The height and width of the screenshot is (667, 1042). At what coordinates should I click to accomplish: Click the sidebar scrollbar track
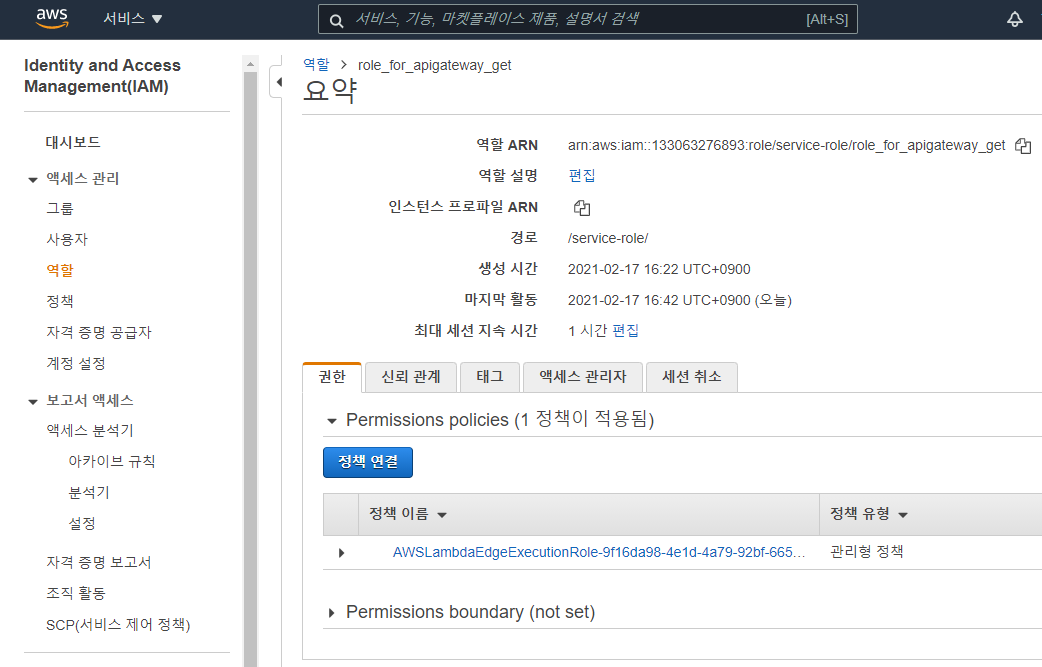coord(251,369)
